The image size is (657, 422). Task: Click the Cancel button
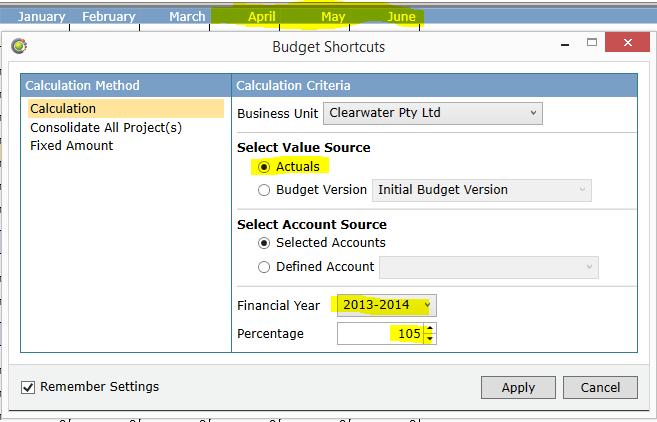point(600,388)
